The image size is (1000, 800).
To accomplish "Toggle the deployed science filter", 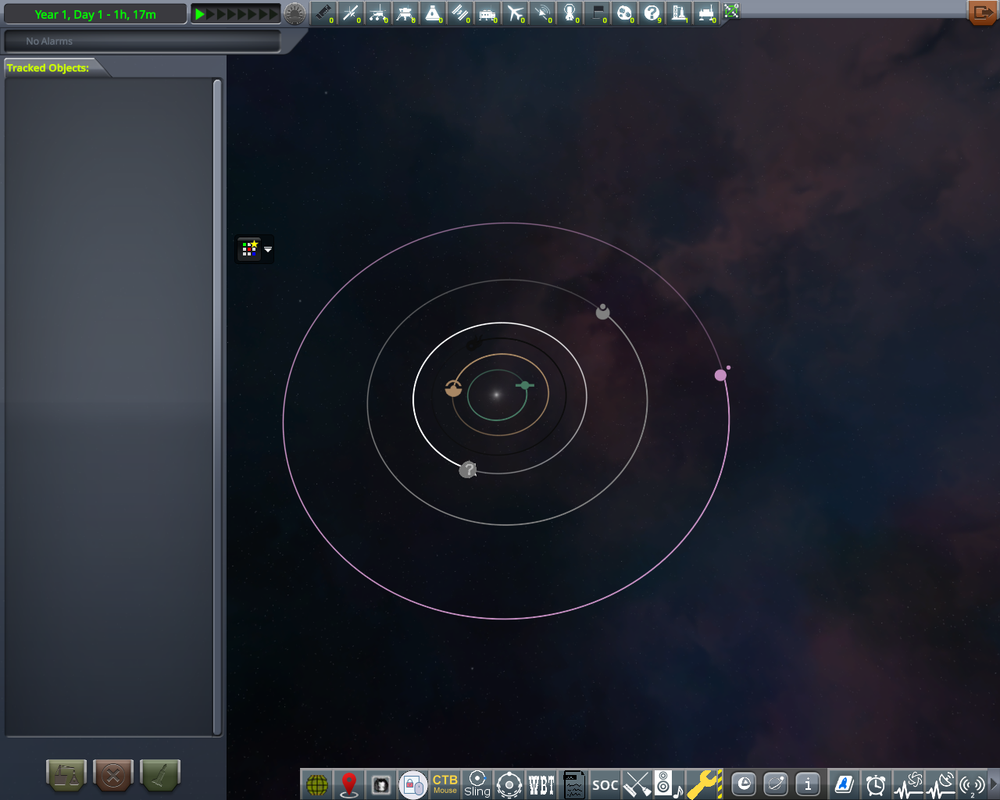I will [707, 13].
